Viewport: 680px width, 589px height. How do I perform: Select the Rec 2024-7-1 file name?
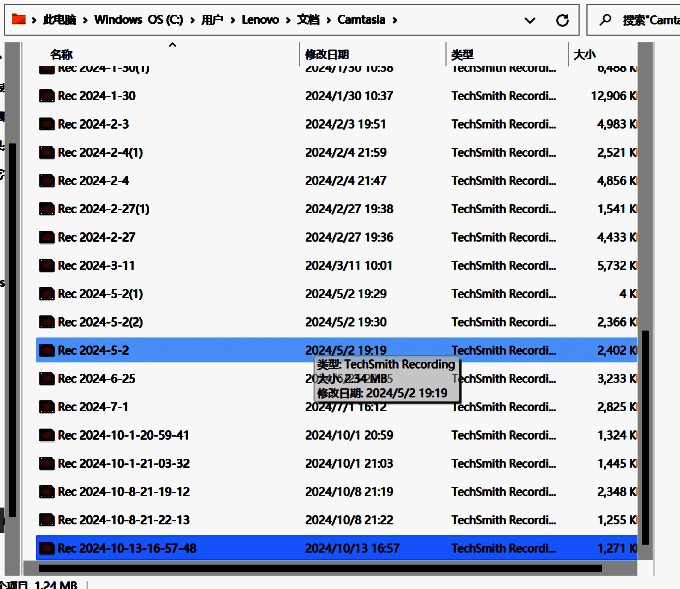pyautogui.click(x=93, y=407)
